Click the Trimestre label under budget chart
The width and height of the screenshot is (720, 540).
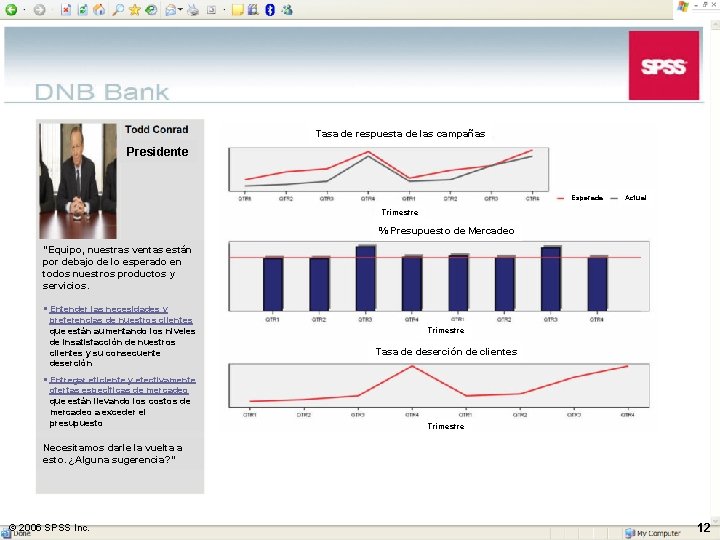[x=446, y=330]
